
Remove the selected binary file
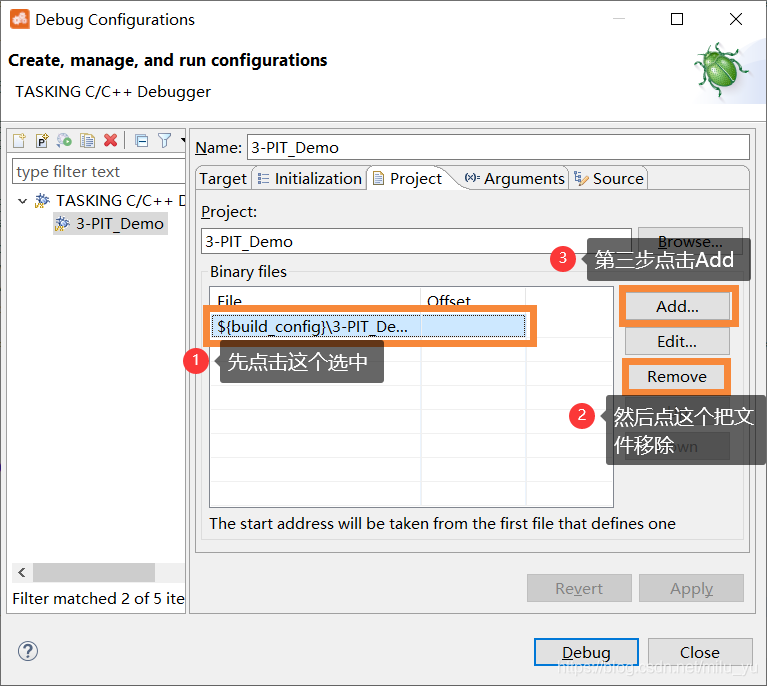(677, 376)
